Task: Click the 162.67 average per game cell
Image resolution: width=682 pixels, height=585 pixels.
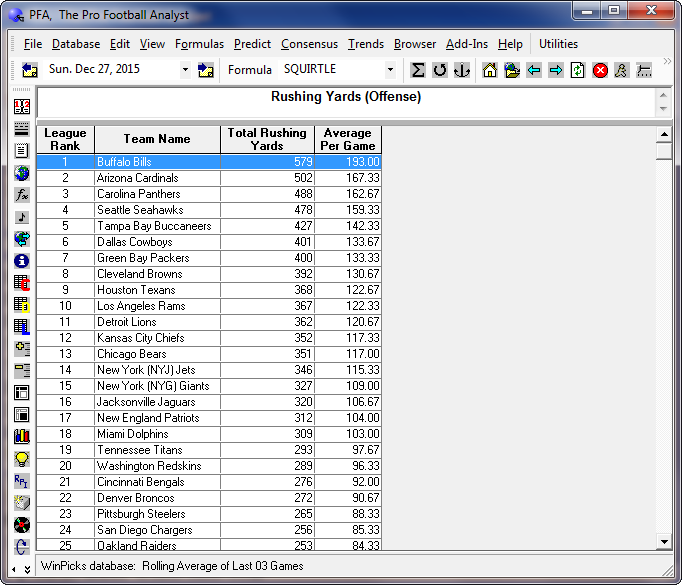Action: [x=348, y=194]
